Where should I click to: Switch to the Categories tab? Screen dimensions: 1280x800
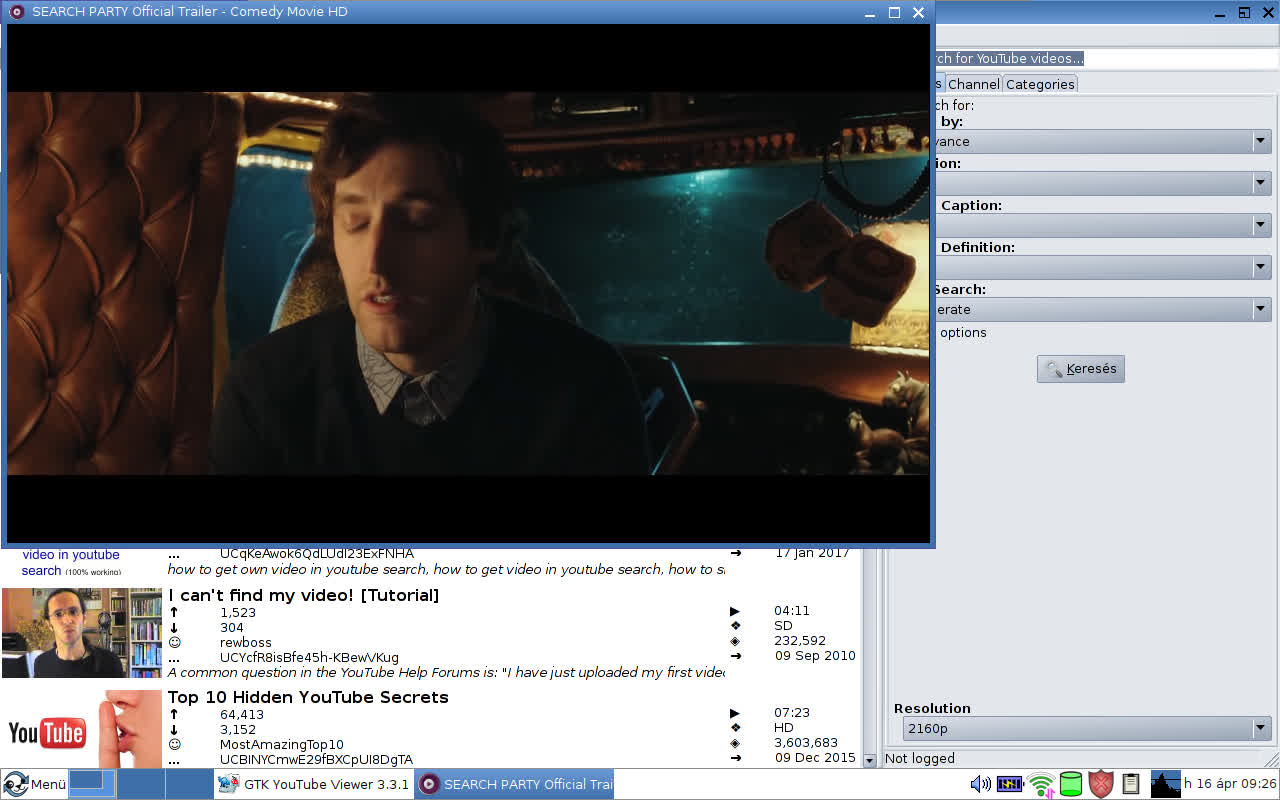click(x=1040, y=84)
